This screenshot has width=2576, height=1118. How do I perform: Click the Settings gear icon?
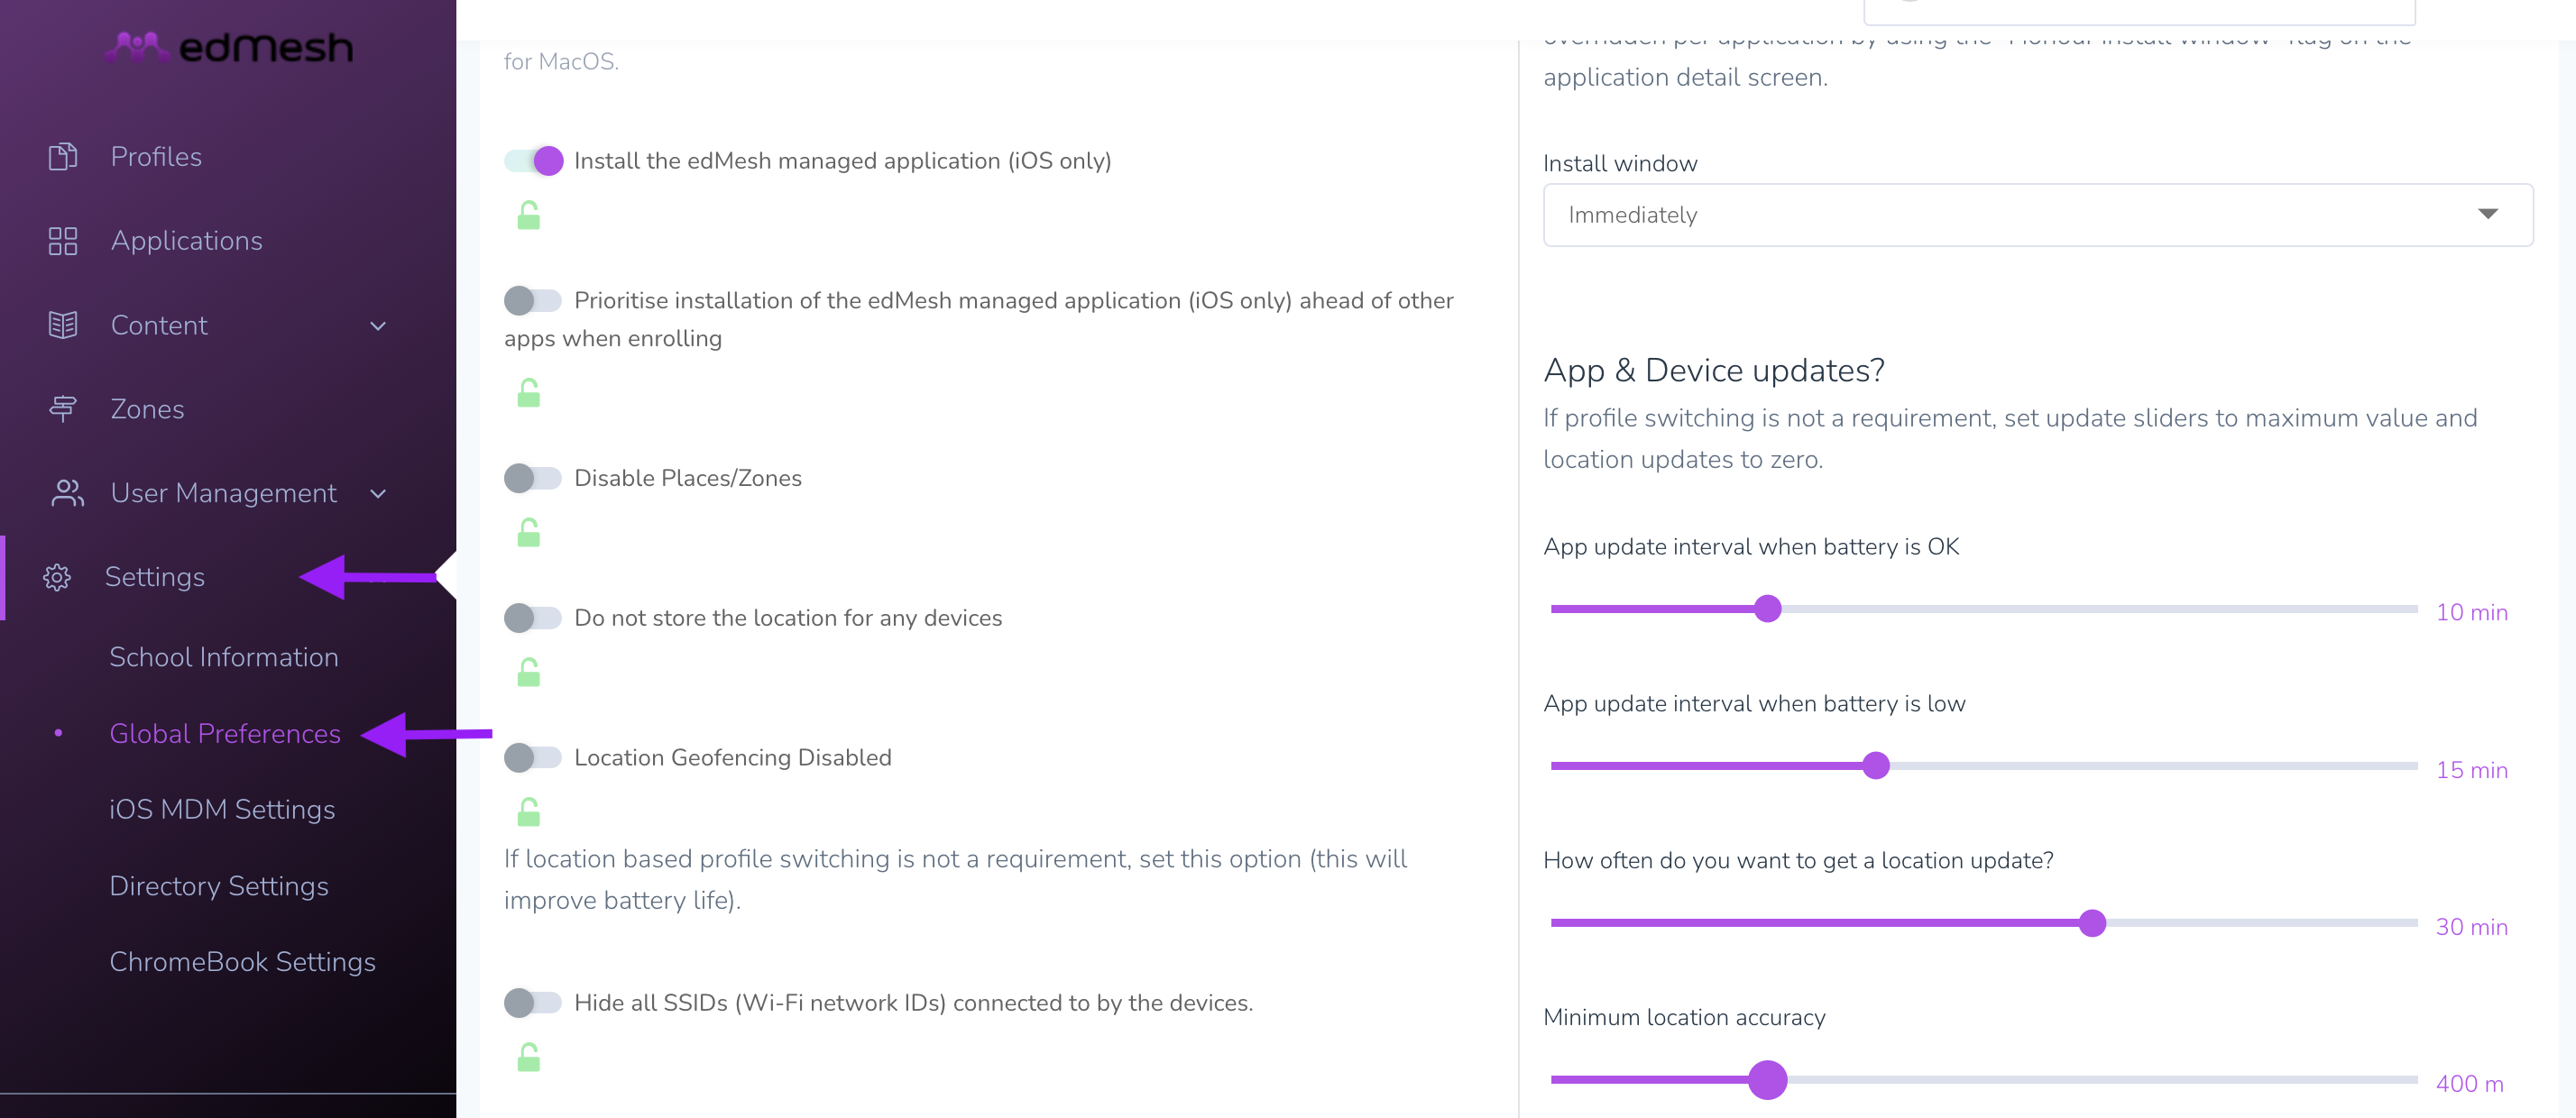coord(57,577)
